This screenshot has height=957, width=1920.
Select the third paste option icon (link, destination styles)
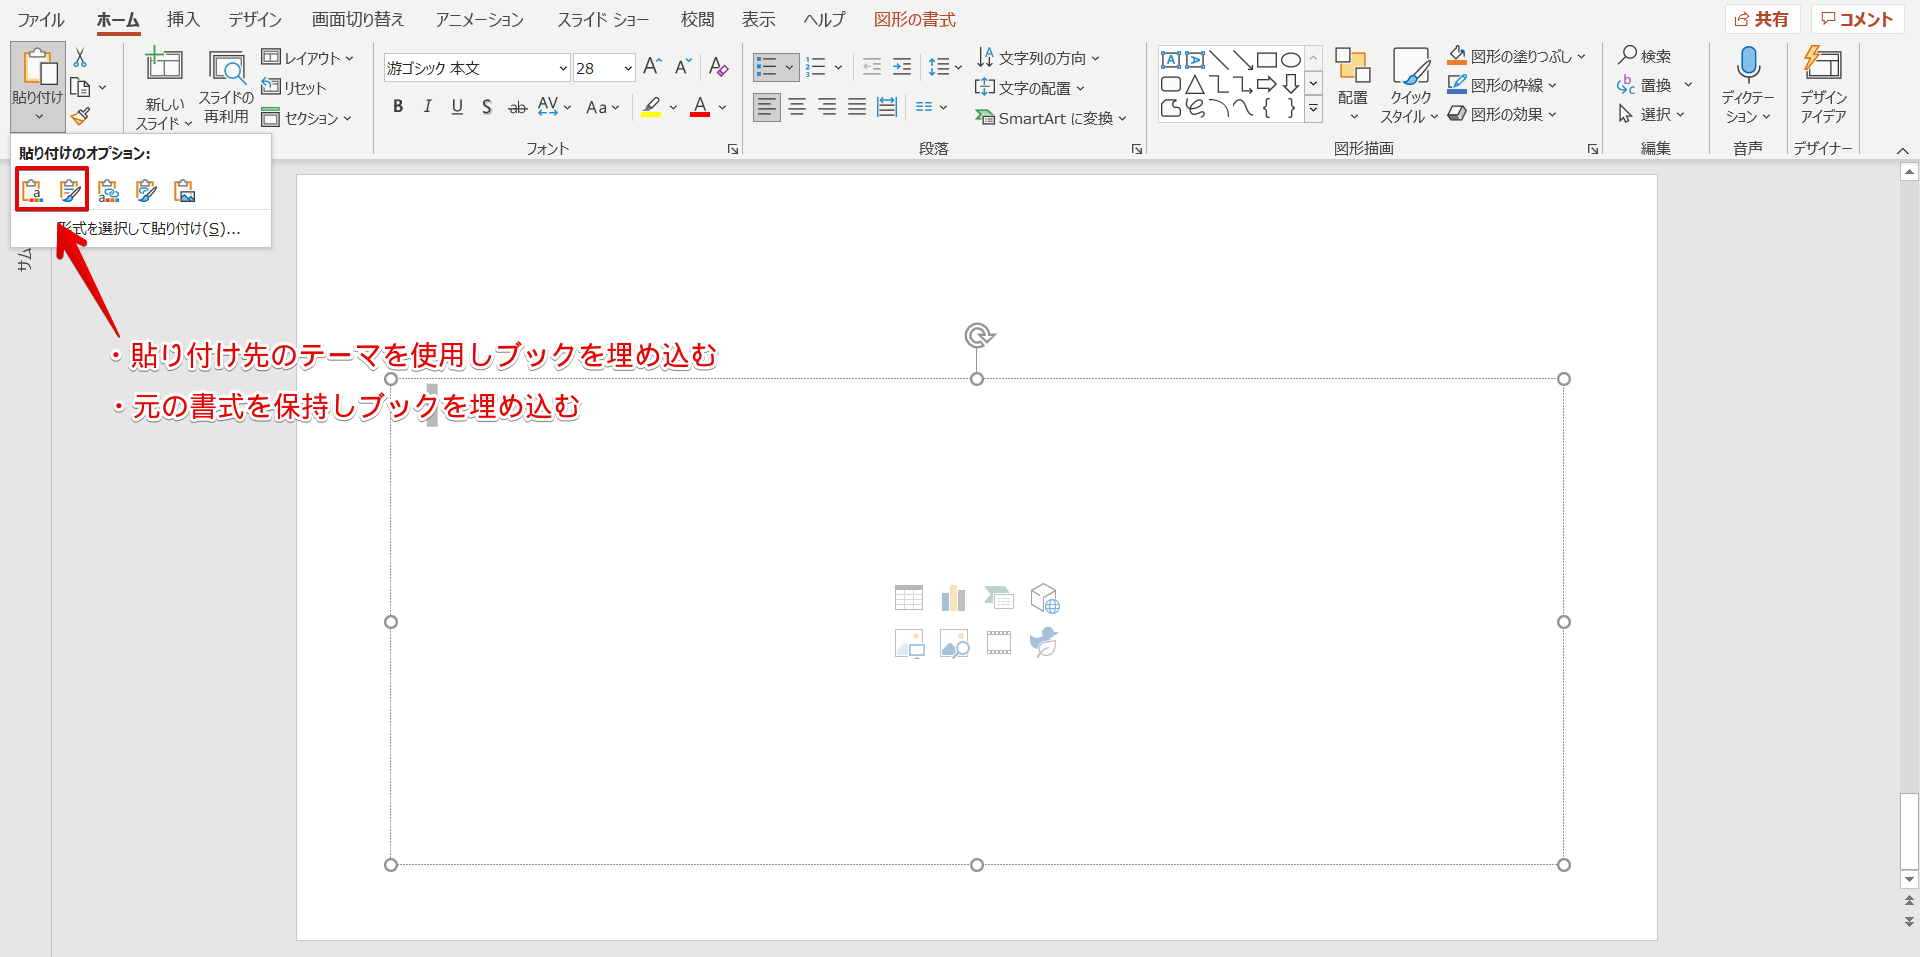coord(108,190)
